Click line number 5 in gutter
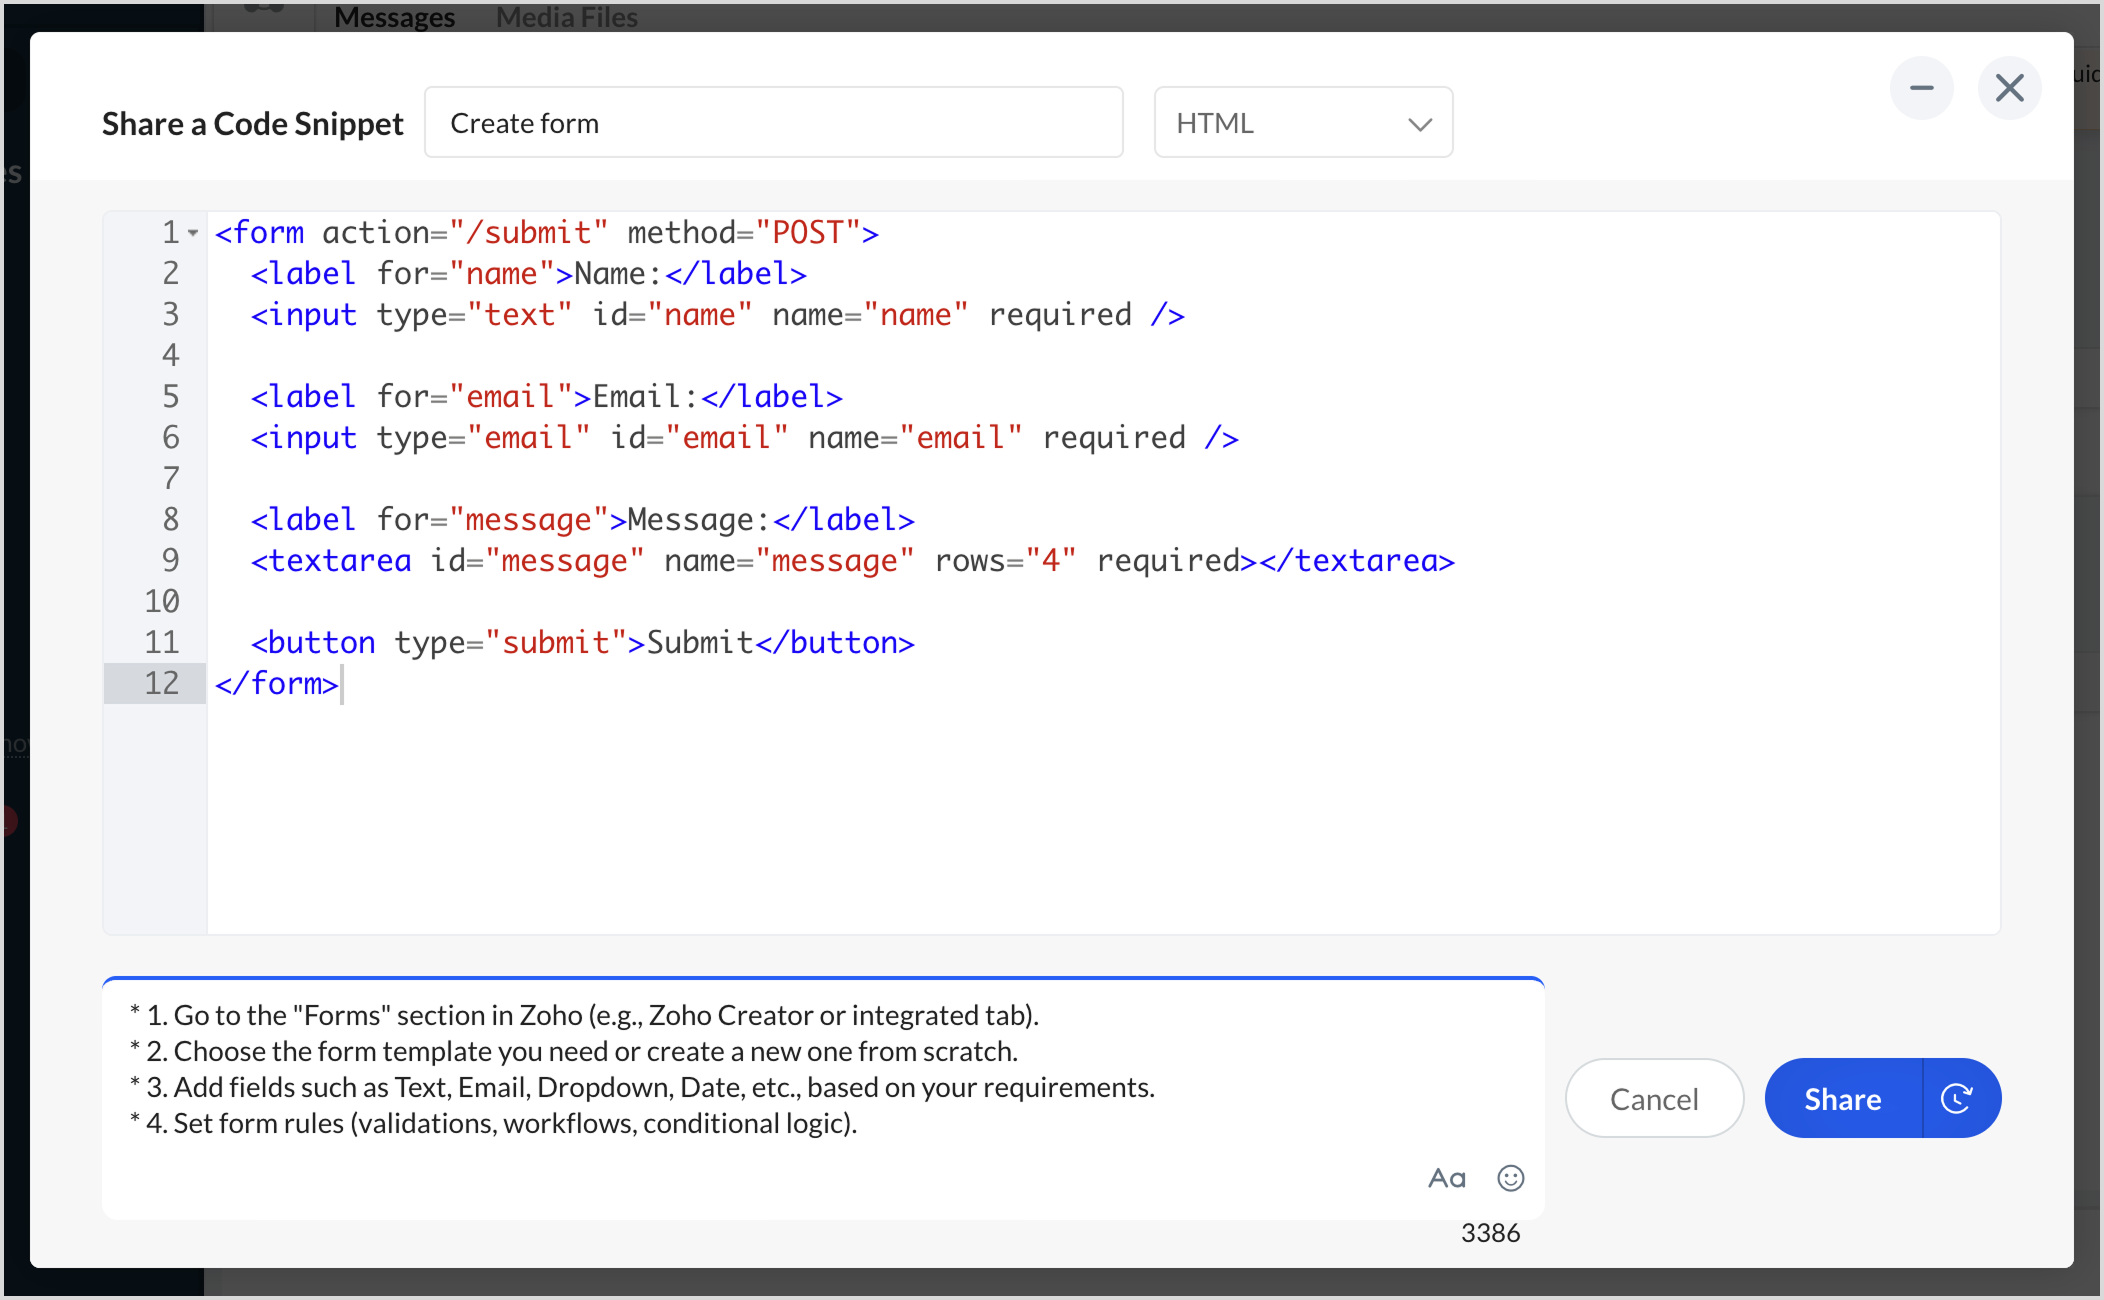Screen dimensions: 2104x1300 tap(171, 397)
